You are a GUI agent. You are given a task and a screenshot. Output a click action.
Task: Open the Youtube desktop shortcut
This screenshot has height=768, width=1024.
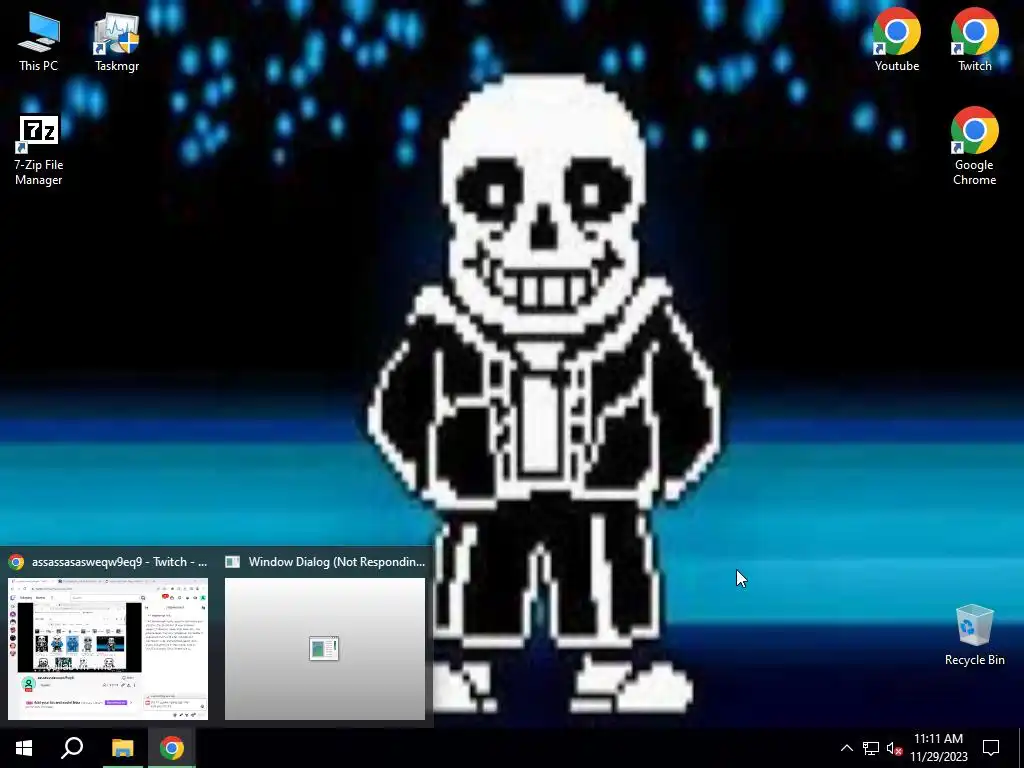(897, 40)
